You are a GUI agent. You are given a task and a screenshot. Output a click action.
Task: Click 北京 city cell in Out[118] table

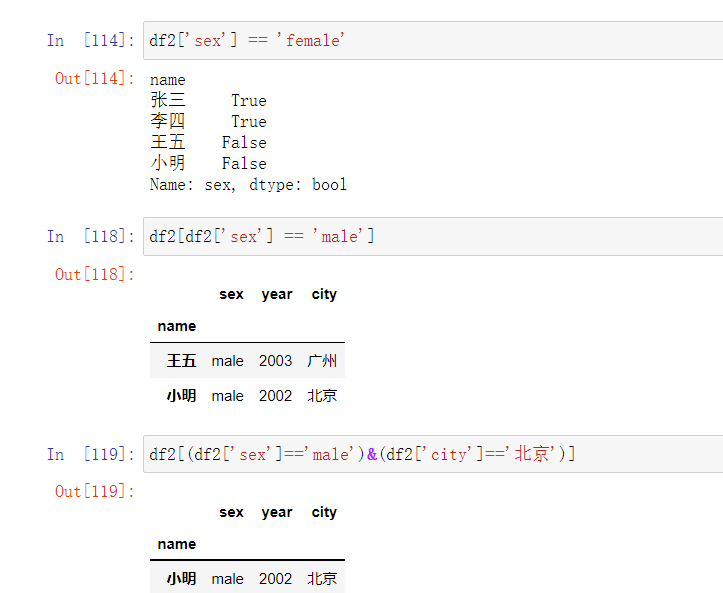point(322,396)
